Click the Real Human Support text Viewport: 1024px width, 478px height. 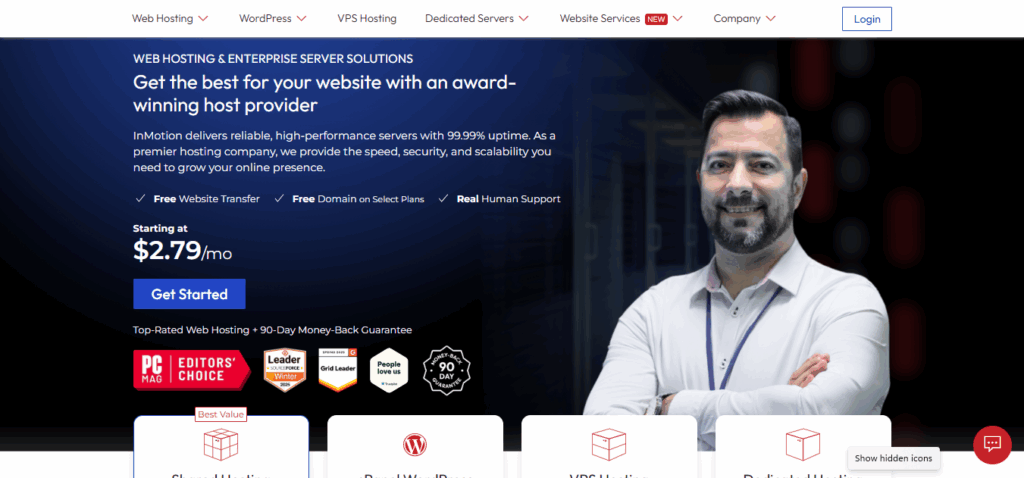(x=508, y=199)
